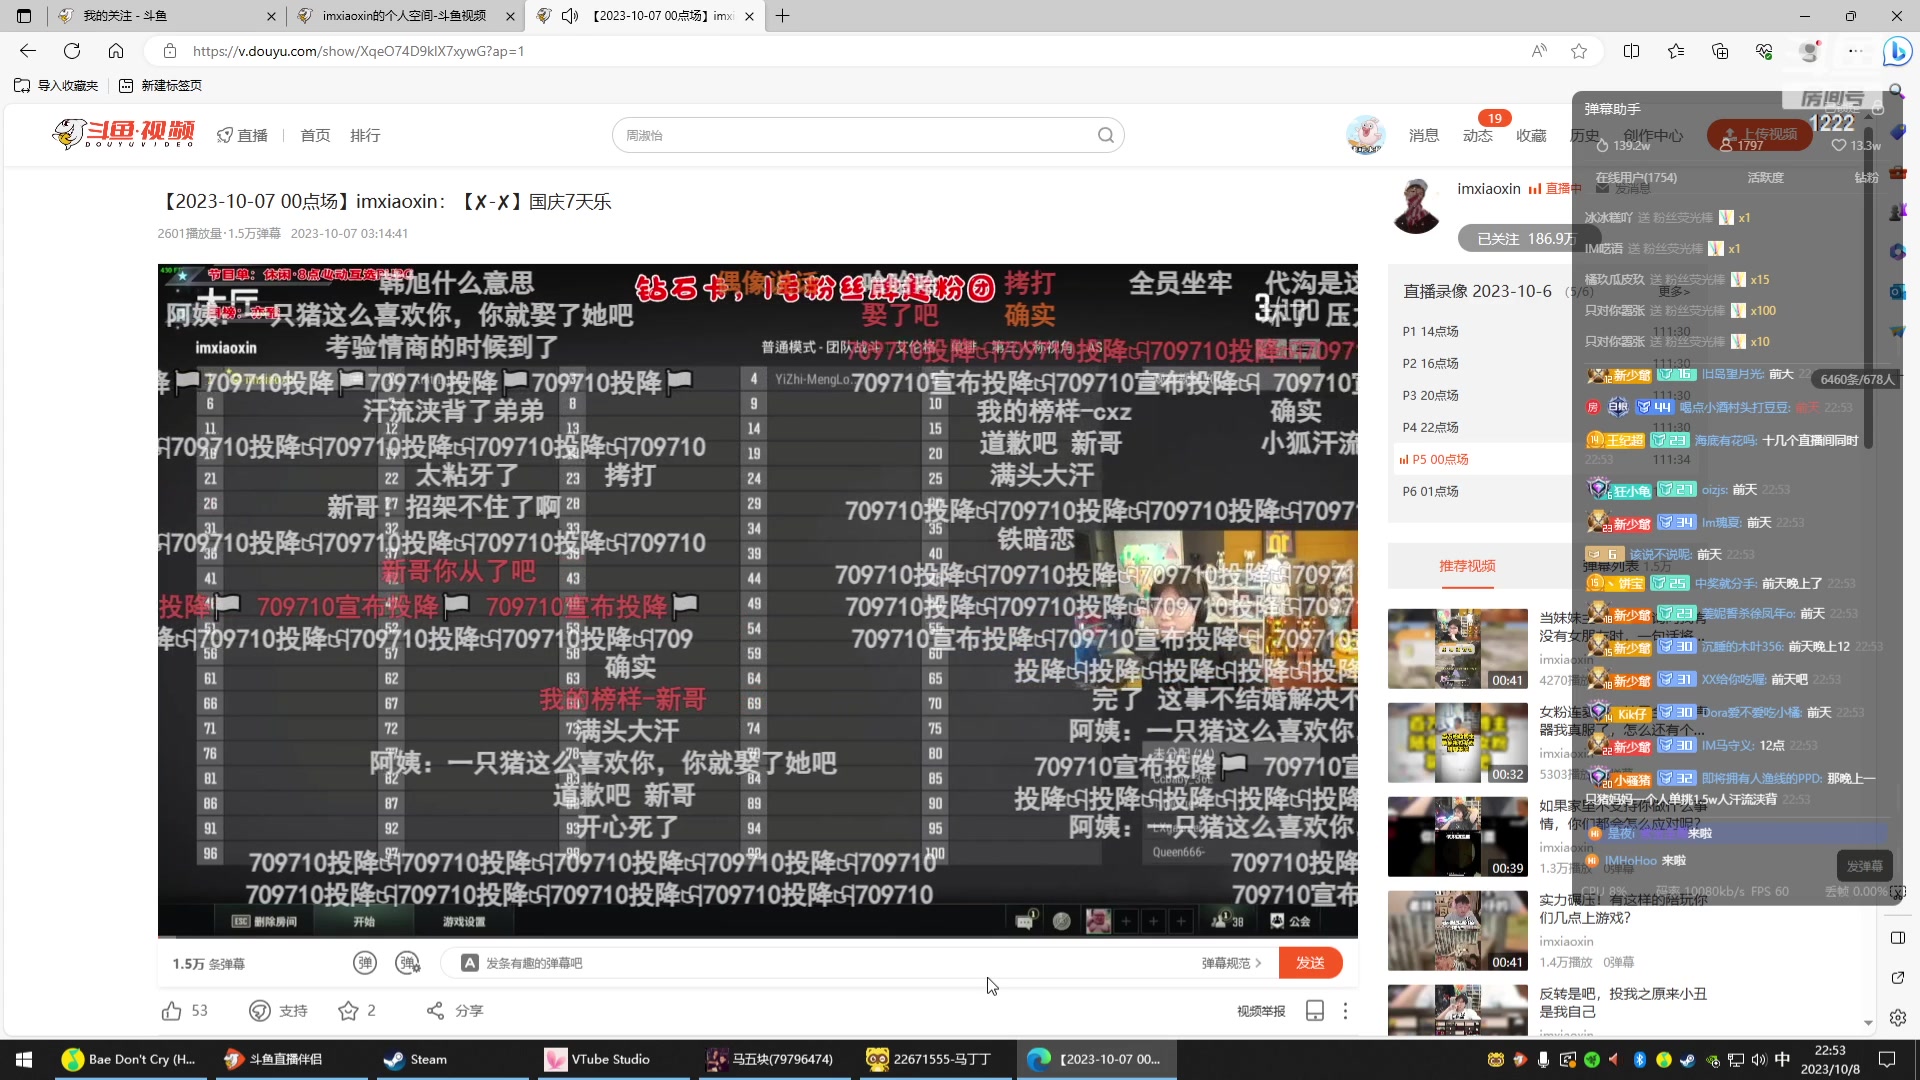Play episode P3 20点场
1920x1080 pixels.
[1430, 395]
